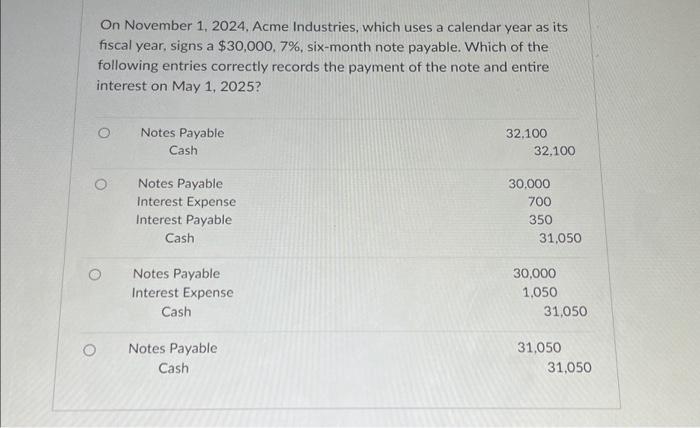This screenshot has height=428, width=700.
Task: Click the Notes Payable 32,100 debit amount
Action: point(526,133)
